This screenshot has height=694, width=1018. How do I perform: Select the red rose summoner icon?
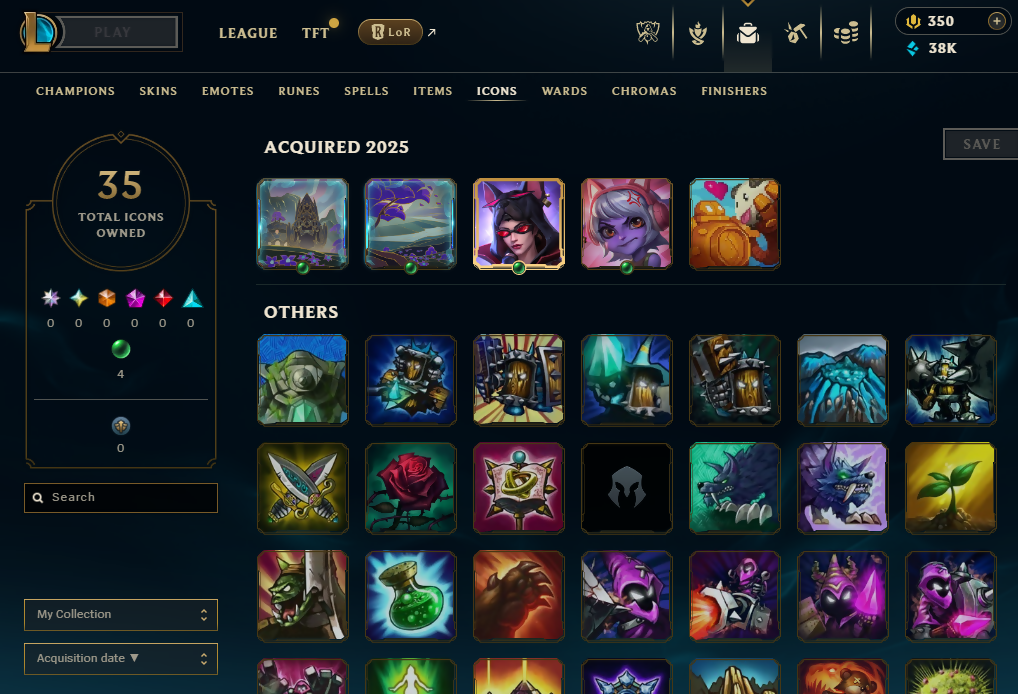tap(410, 488)
